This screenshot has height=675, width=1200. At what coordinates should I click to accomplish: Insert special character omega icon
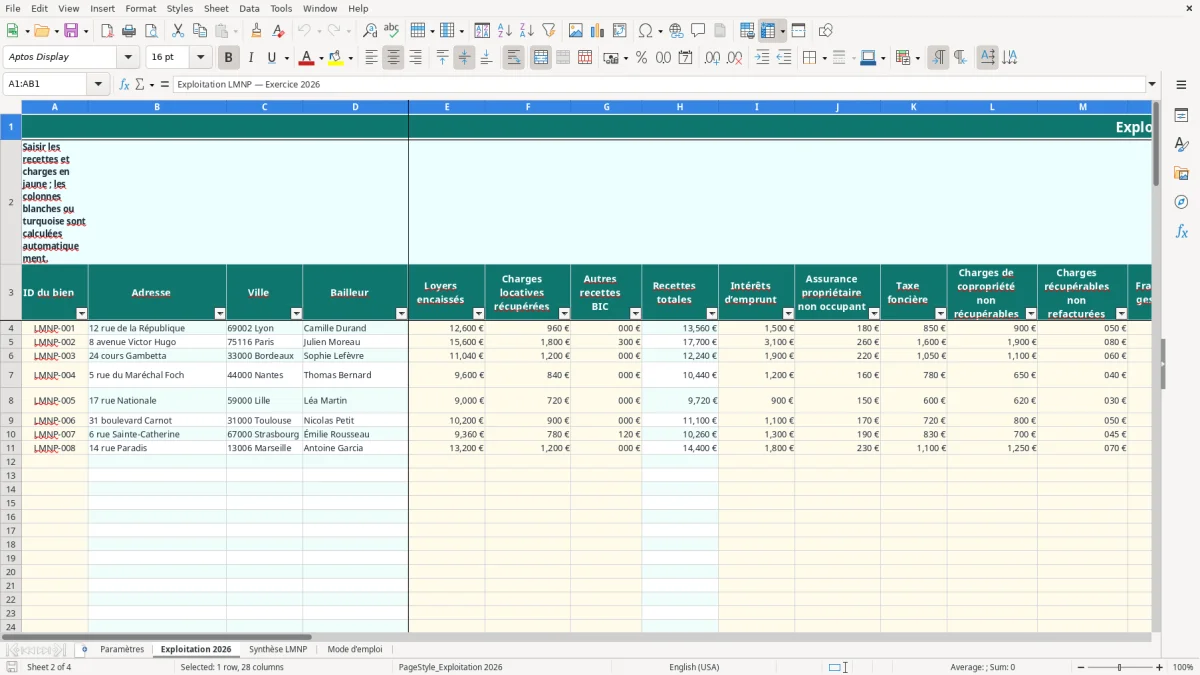click(645, 31)
